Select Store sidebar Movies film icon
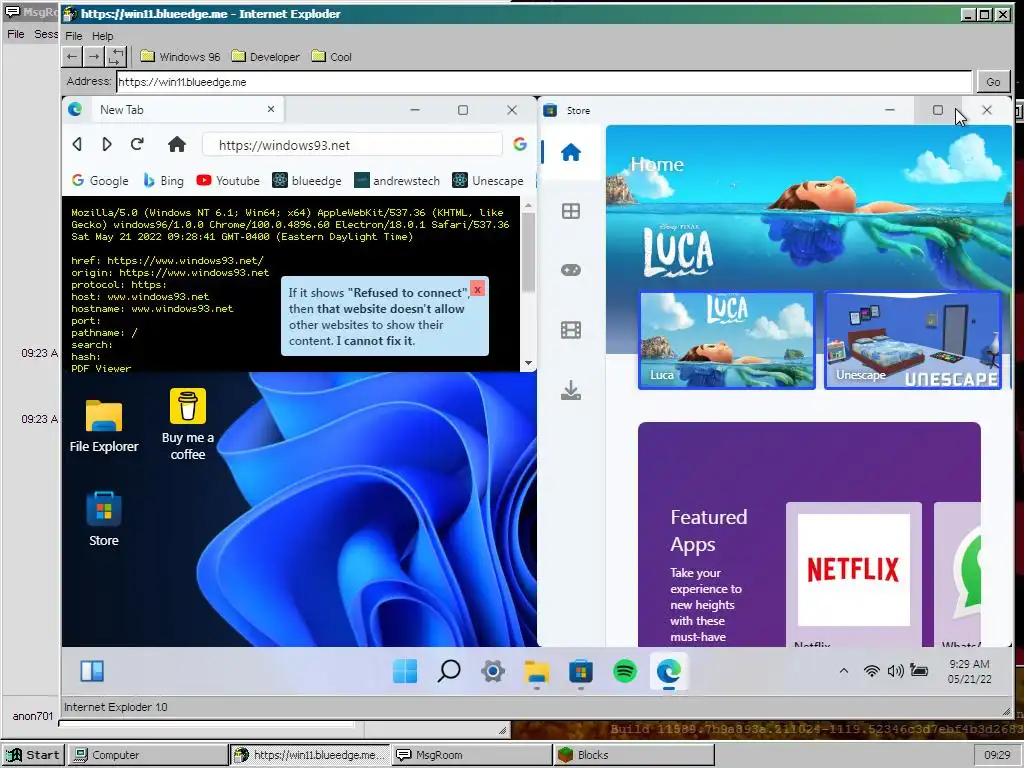This screenshot has height=768, width=1024. [571, 330]
